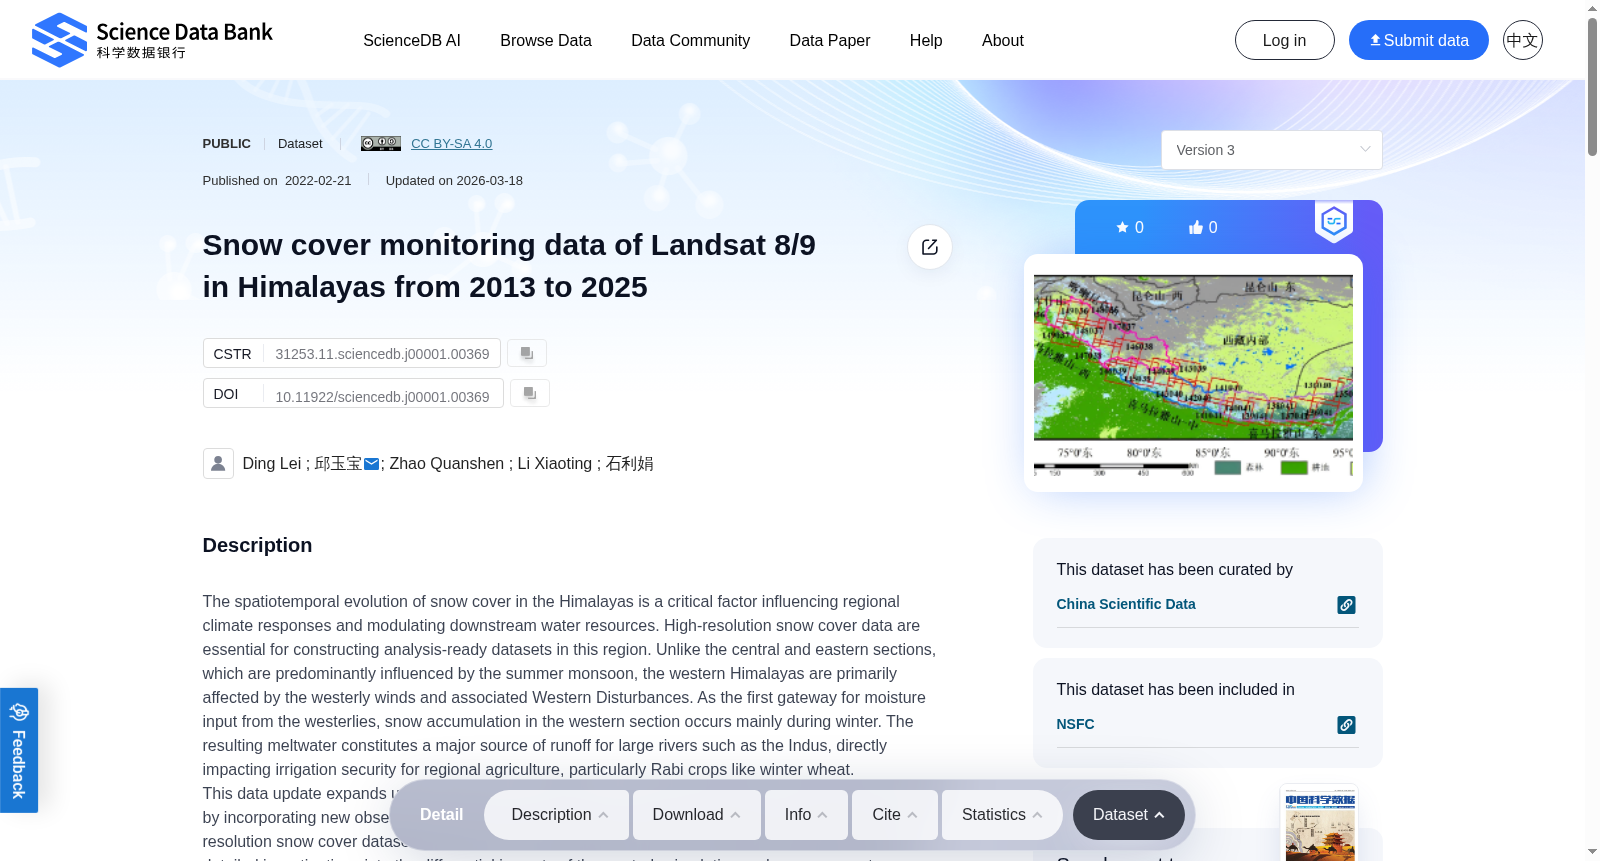1600x861 pixels.
Task: Select author Zhao Quanshen
Action: pos(447,464)
